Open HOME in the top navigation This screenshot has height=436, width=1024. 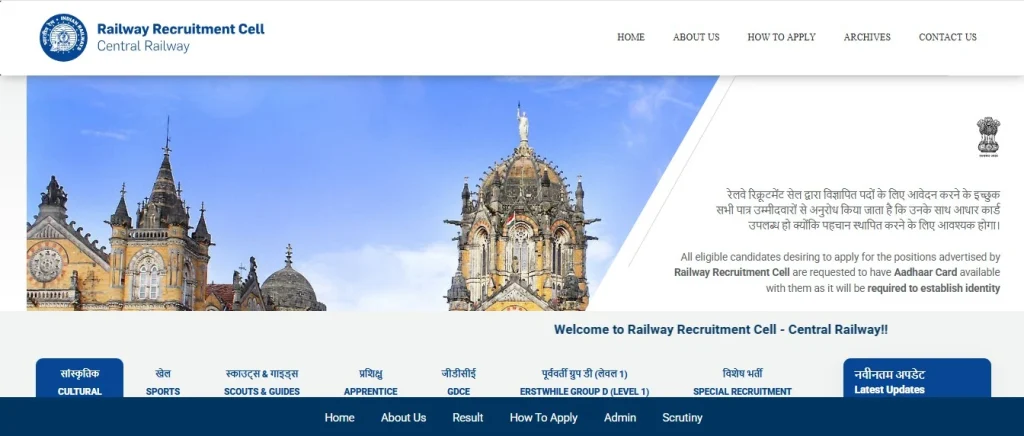tap(630, 37)
